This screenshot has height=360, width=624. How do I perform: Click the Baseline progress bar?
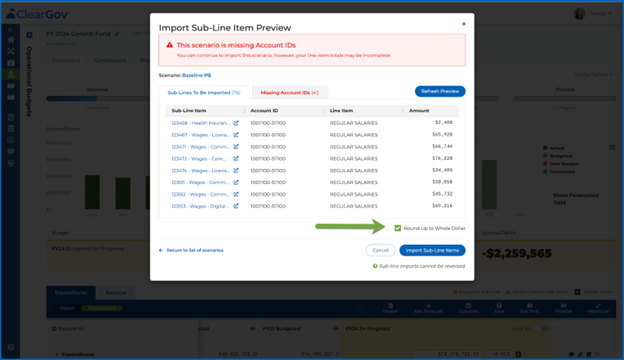[98, 98]
